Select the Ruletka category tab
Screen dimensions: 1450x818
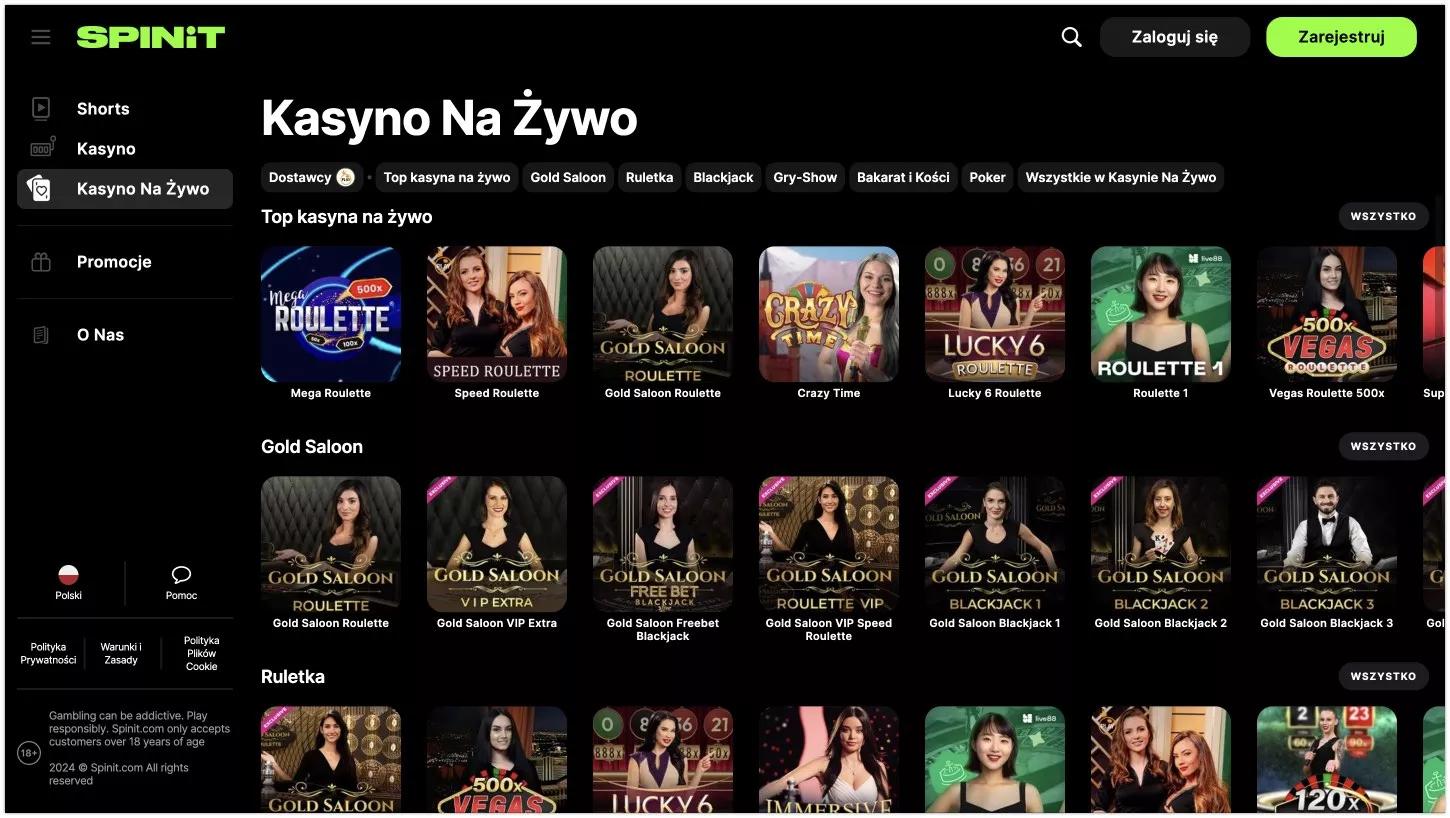(x=649, y=177)
